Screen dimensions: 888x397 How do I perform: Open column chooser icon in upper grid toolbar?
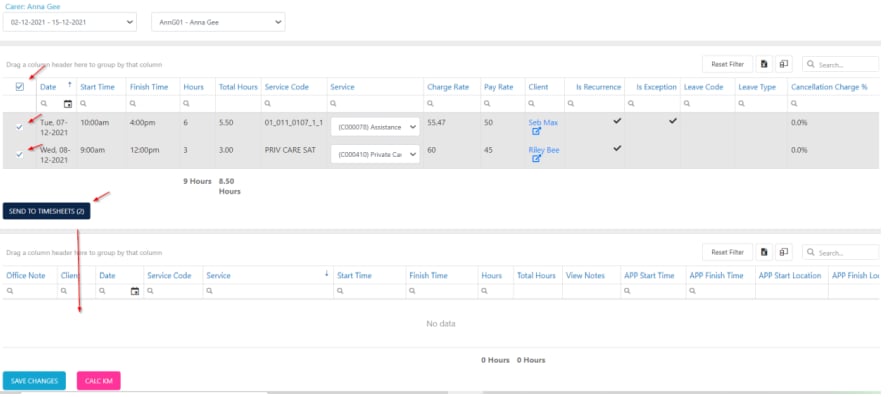point(784,64)
